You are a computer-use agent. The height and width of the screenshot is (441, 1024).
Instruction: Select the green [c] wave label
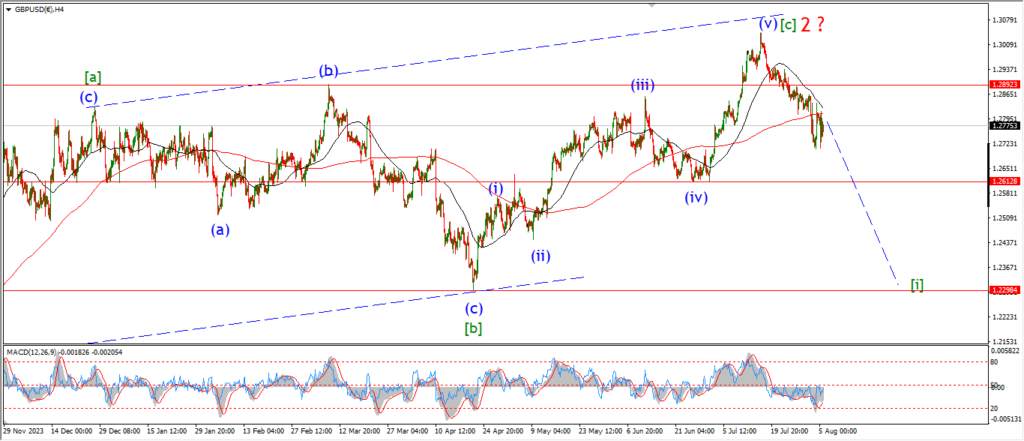coord(788,24)
